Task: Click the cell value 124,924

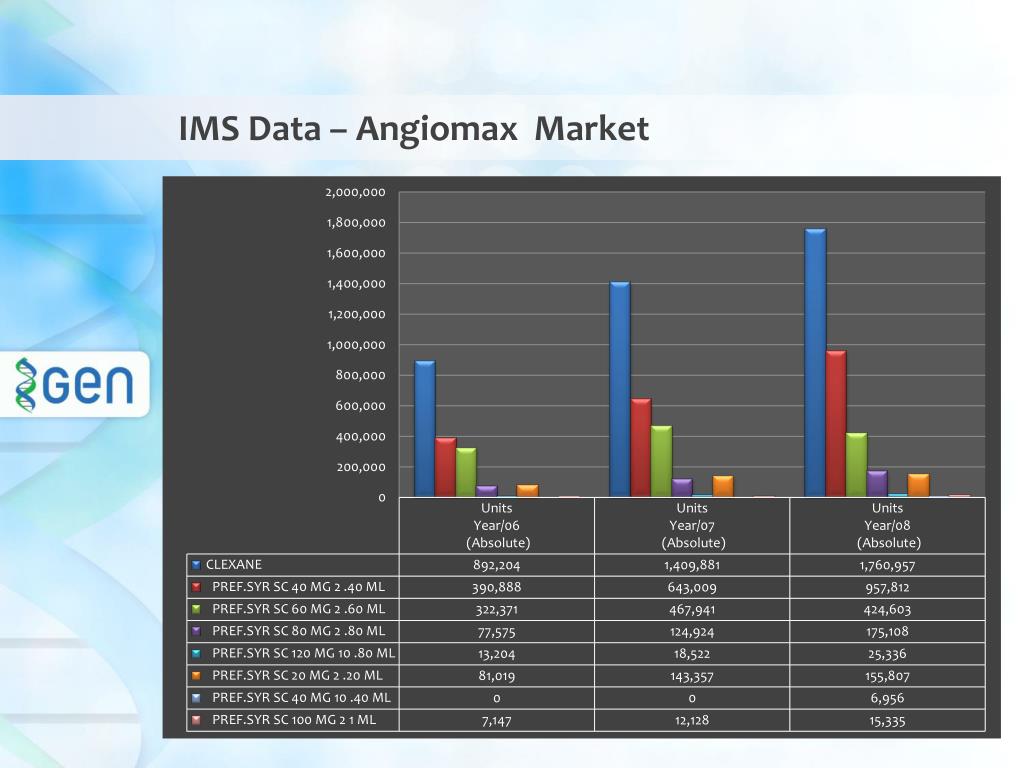Action: tap(692, 632)
